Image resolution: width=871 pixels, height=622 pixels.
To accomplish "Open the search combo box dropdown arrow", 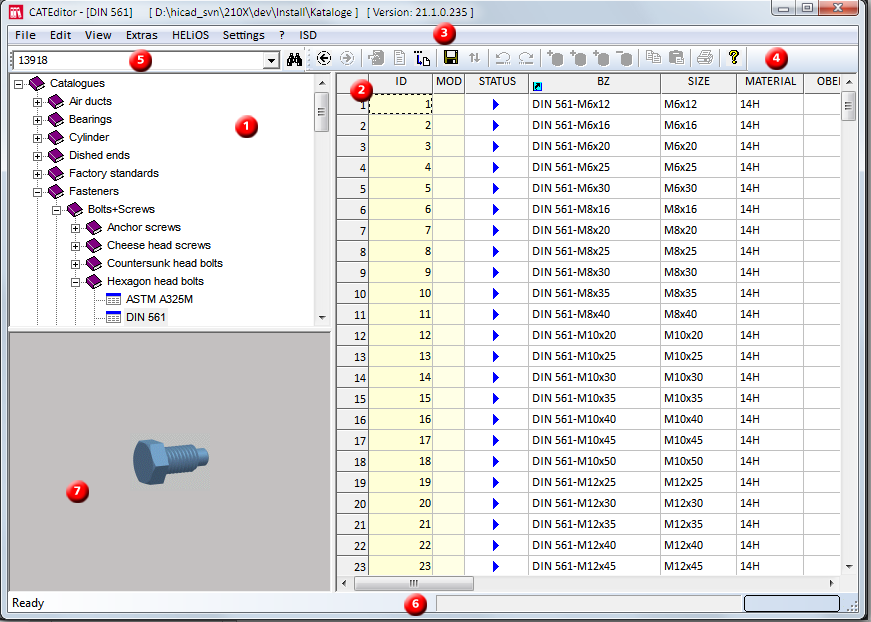I will [271, 61].
